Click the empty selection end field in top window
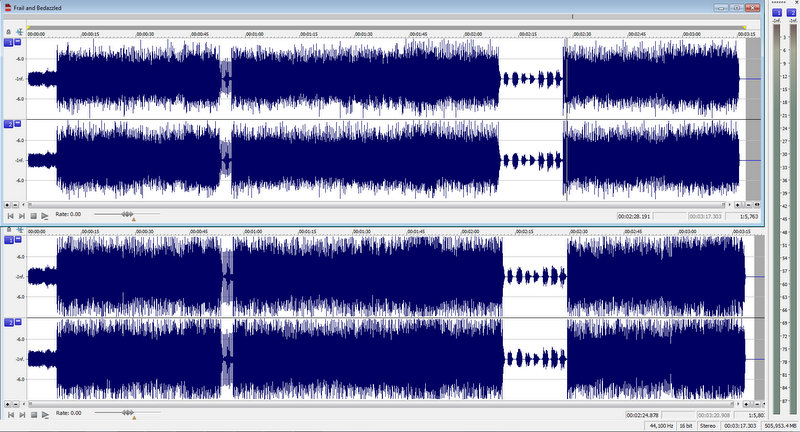The image size is (800, 432). [670, 217]
